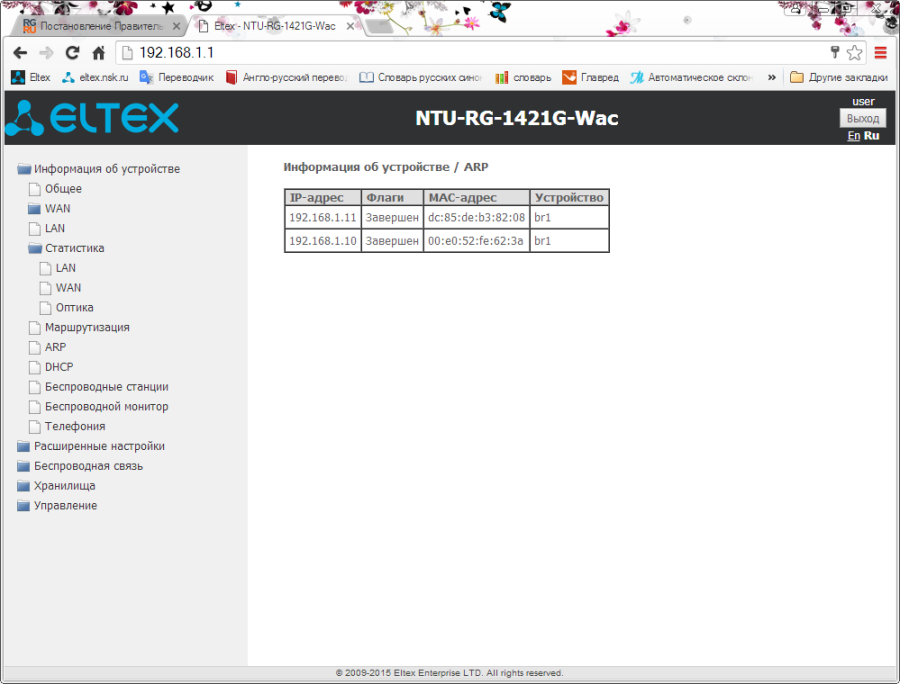Viewport: 900px width, 684px height.
Task: Open the saved password key icon
Action: (x=835, y=53)
